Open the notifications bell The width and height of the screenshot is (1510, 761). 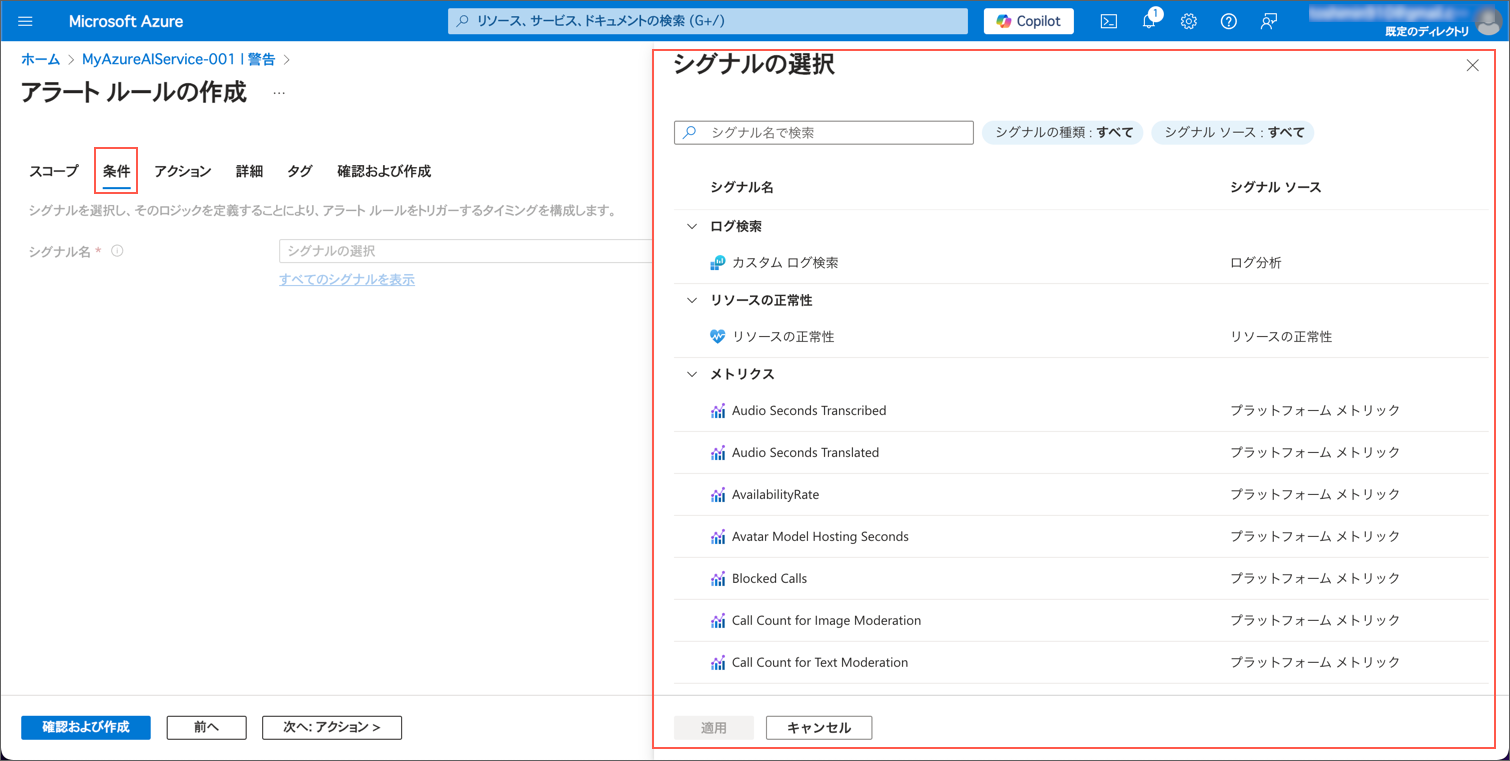(x=1149, y=21)
